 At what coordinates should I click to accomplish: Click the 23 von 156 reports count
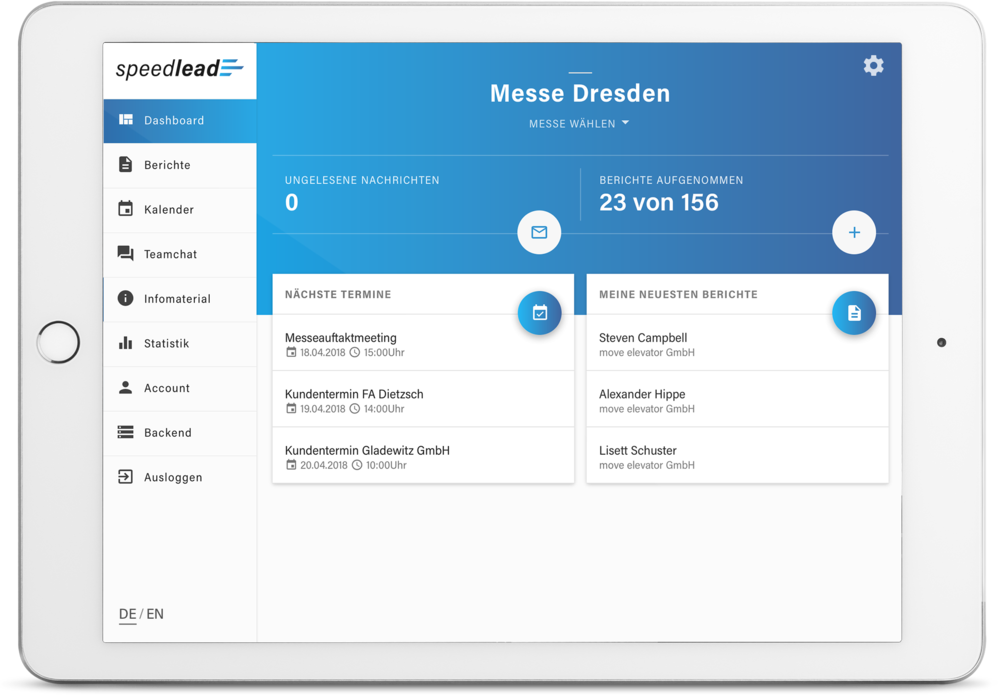coord(659,202)
